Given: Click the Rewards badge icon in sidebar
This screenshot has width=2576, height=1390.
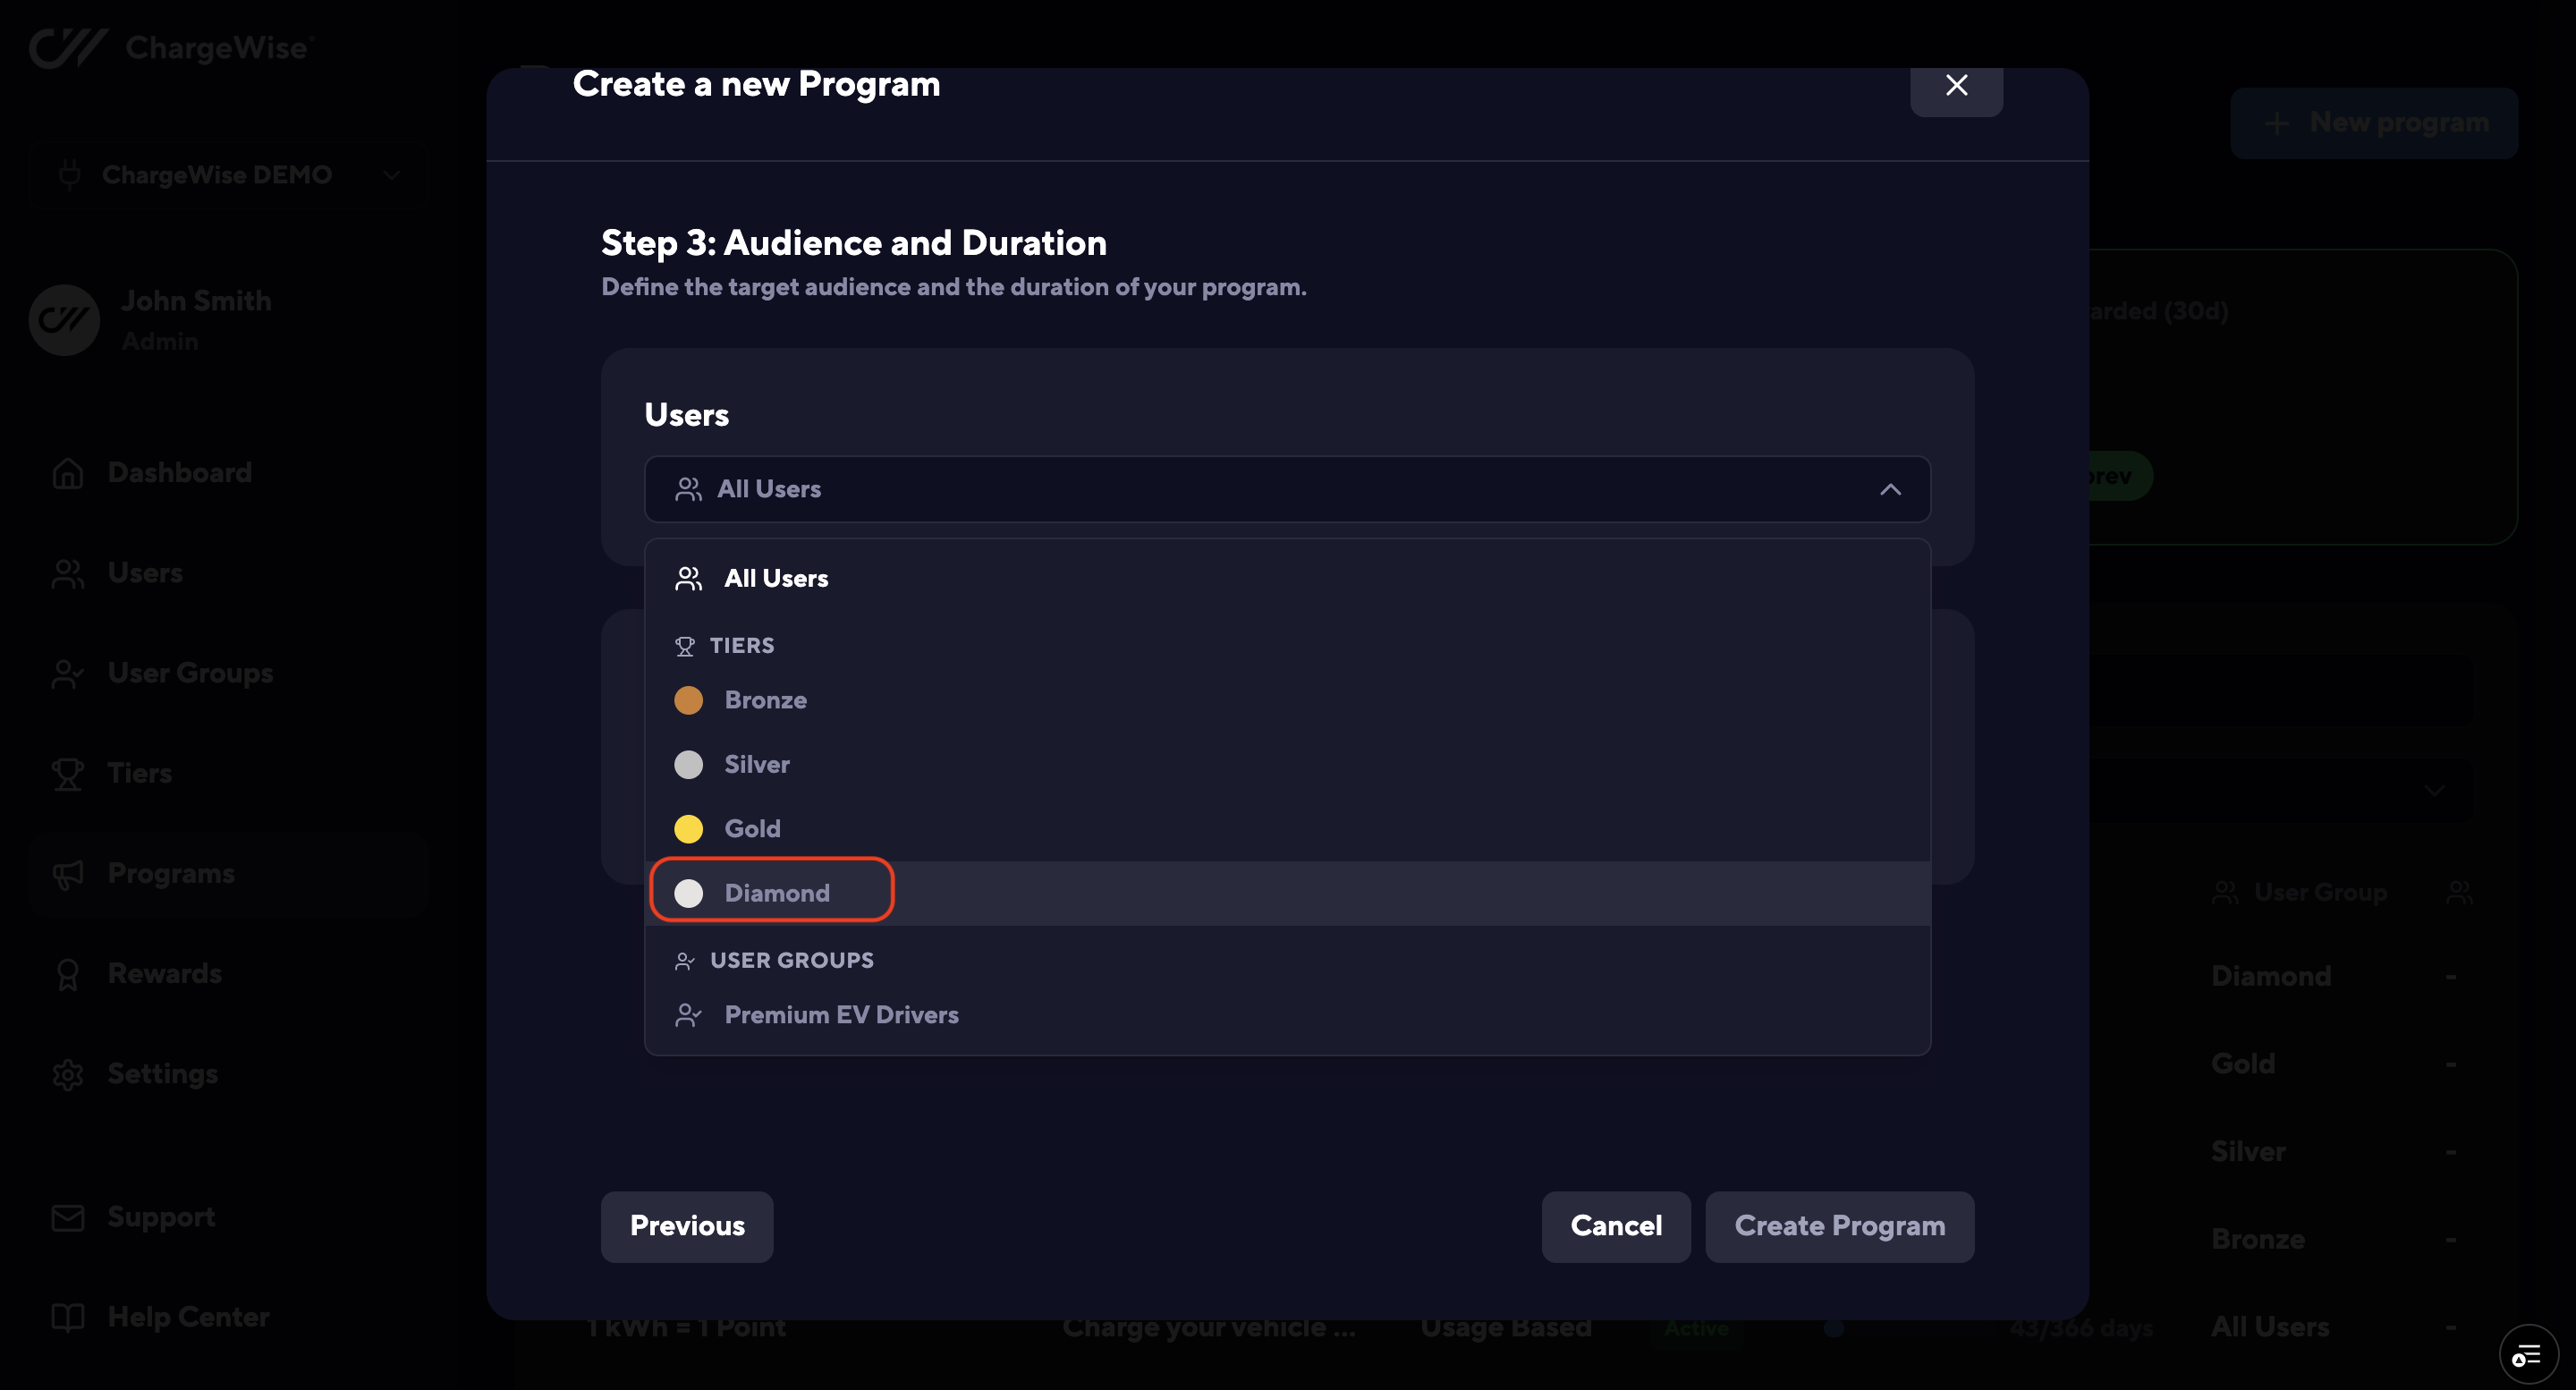Looking at the screenshot, I should [x=67, y=974].
